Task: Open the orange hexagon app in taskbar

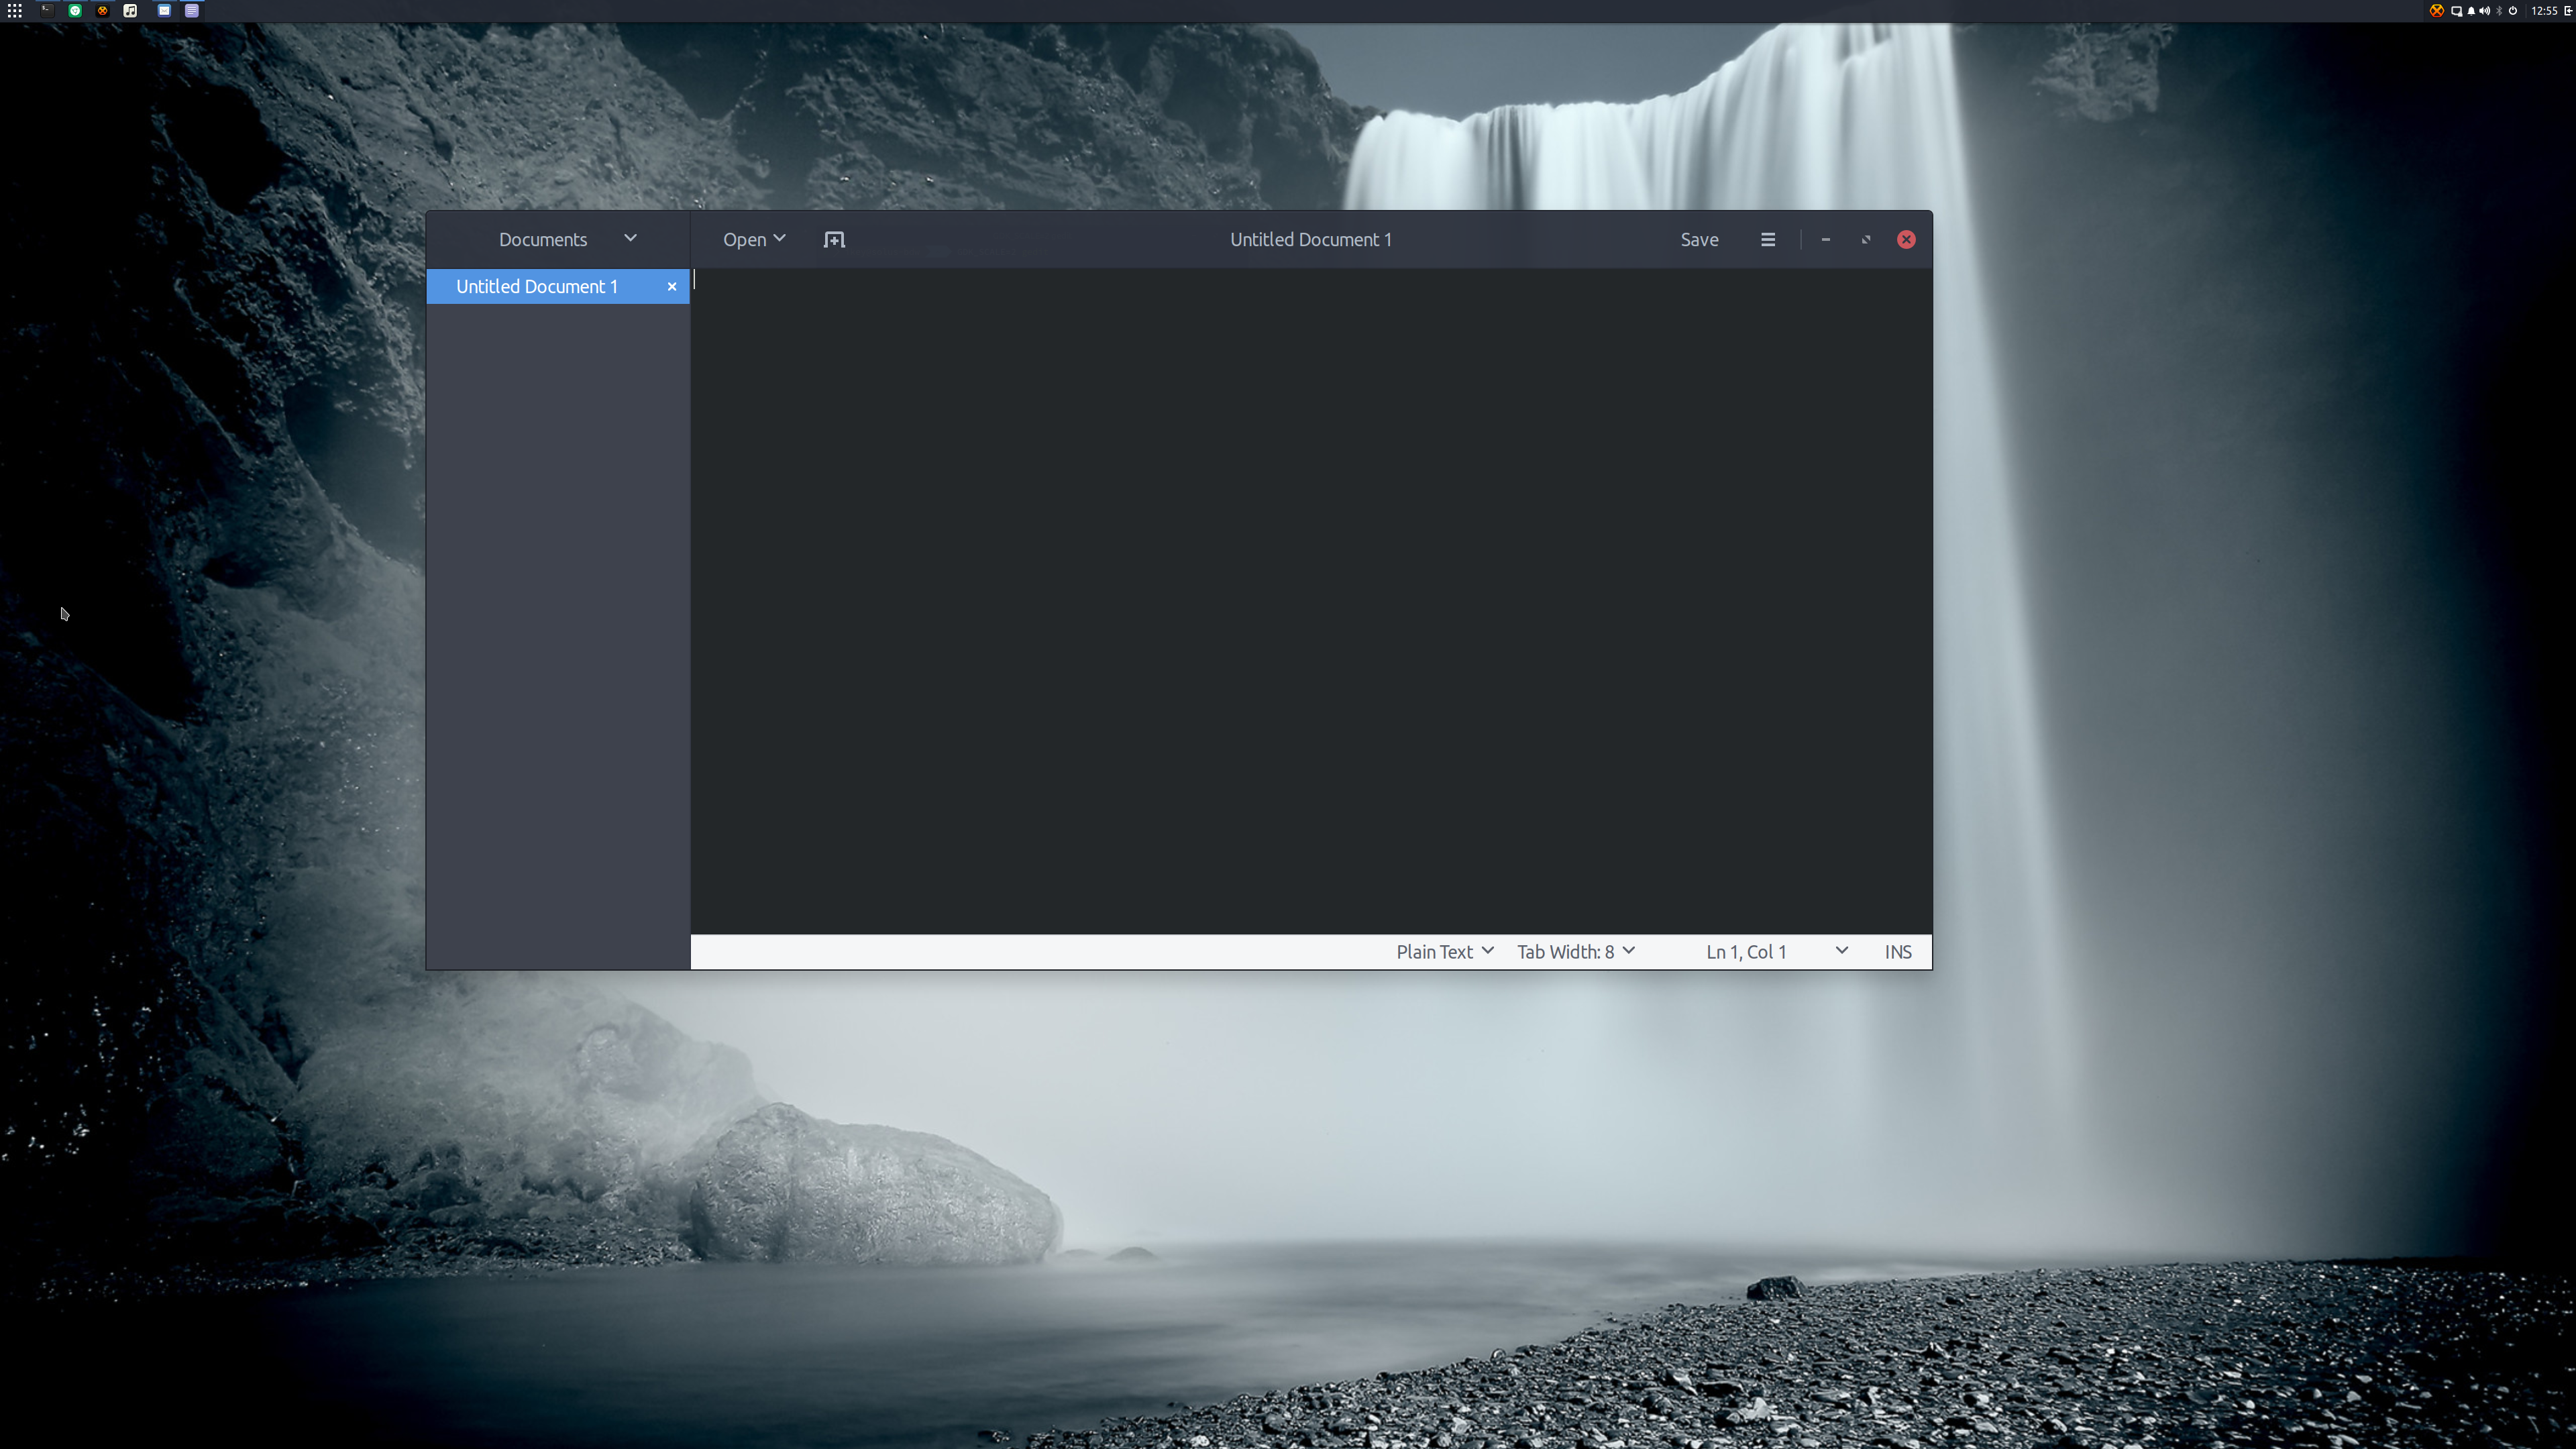Action: click(102, 11)
